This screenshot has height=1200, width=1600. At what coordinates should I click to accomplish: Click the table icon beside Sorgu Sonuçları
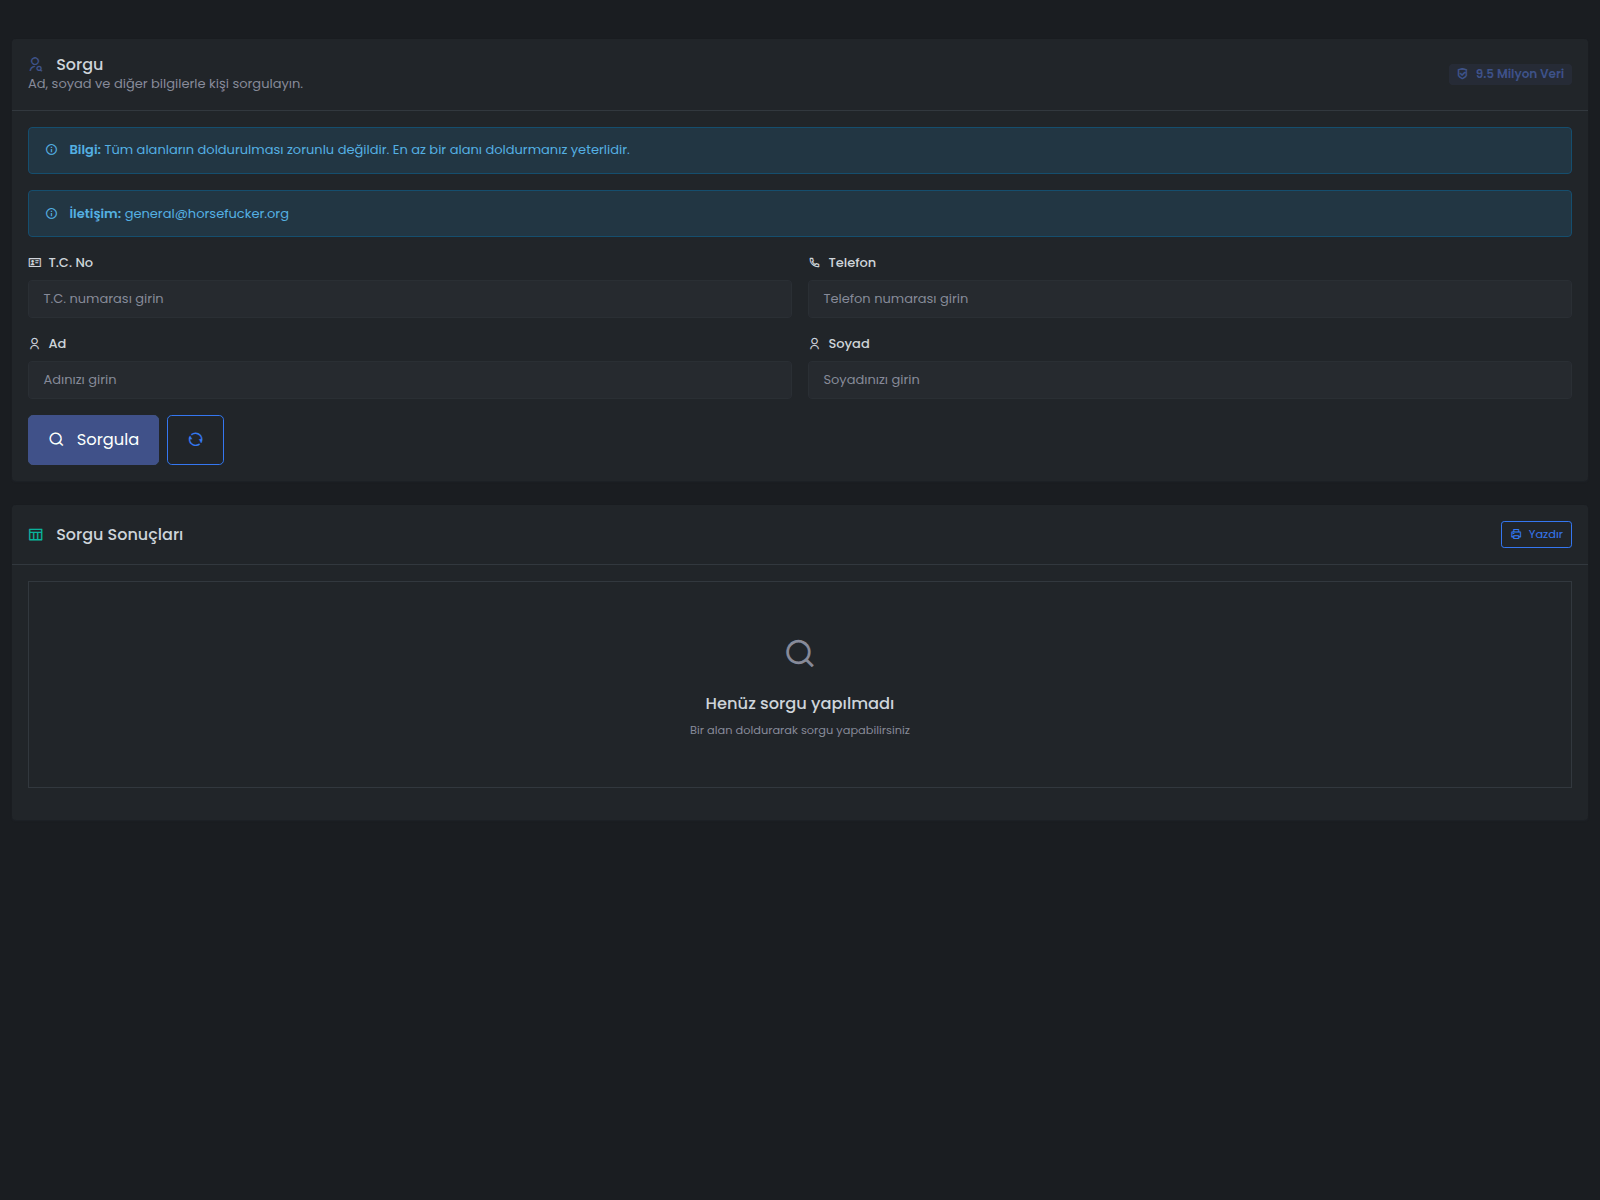(x=36, y=534)
